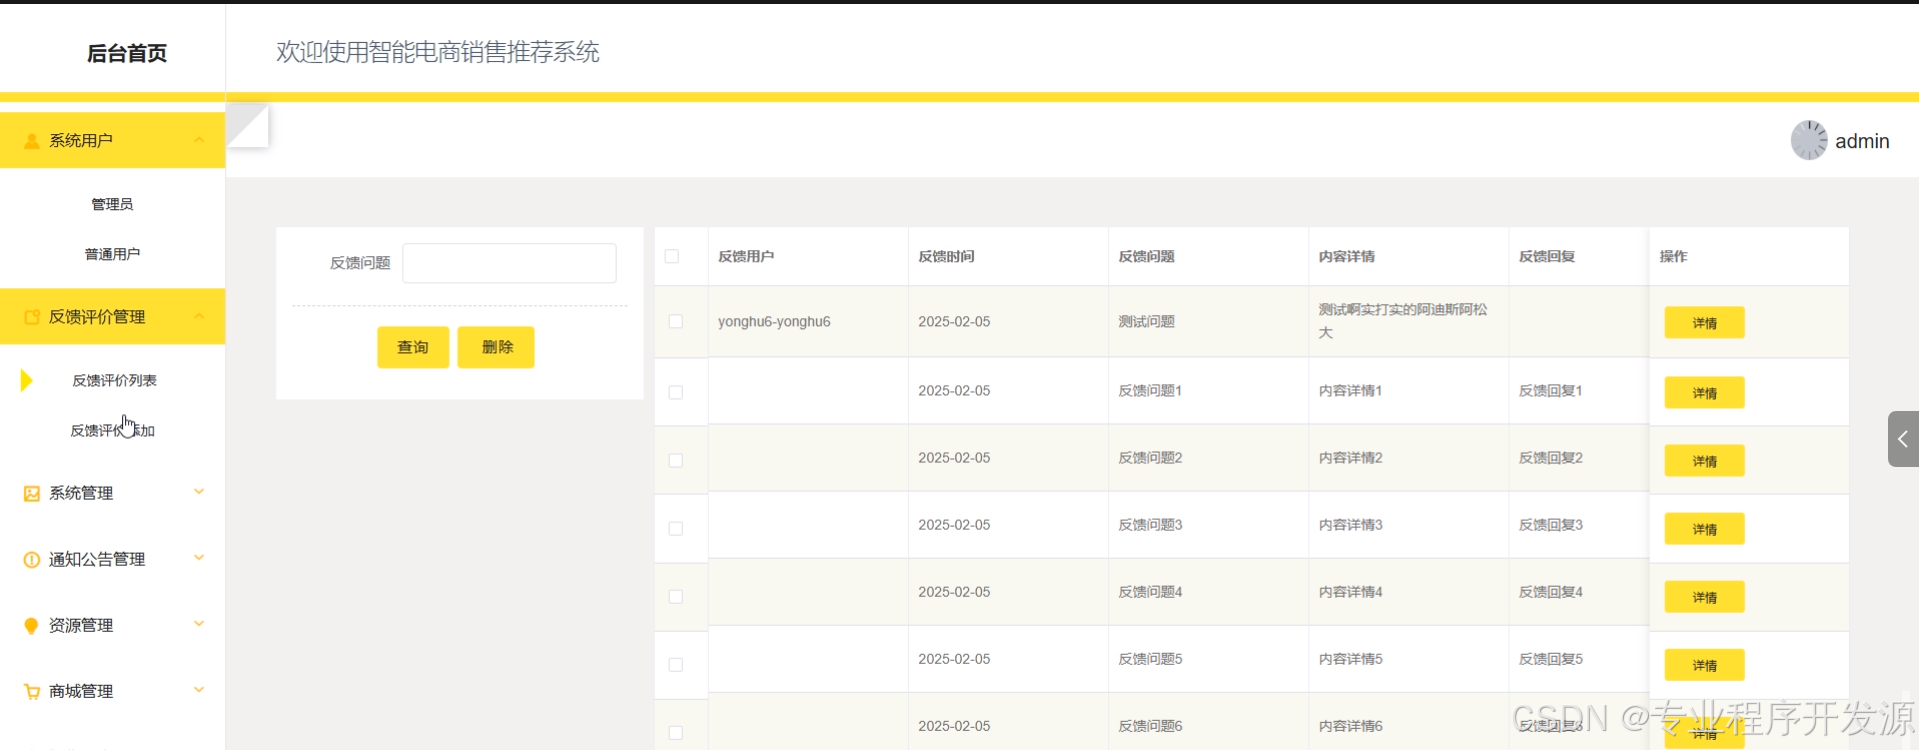The width and height of the screenshot is (1919, 750).
Task: Check the row for 反馈问题3
Action: pyautogui.click(x=676, y=528)
